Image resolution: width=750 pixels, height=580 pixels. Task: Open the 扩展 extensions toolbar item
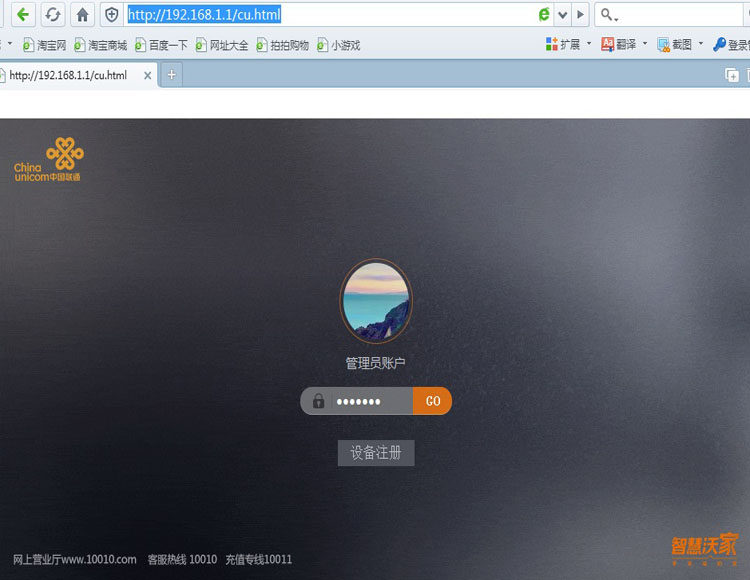(563, 44)
